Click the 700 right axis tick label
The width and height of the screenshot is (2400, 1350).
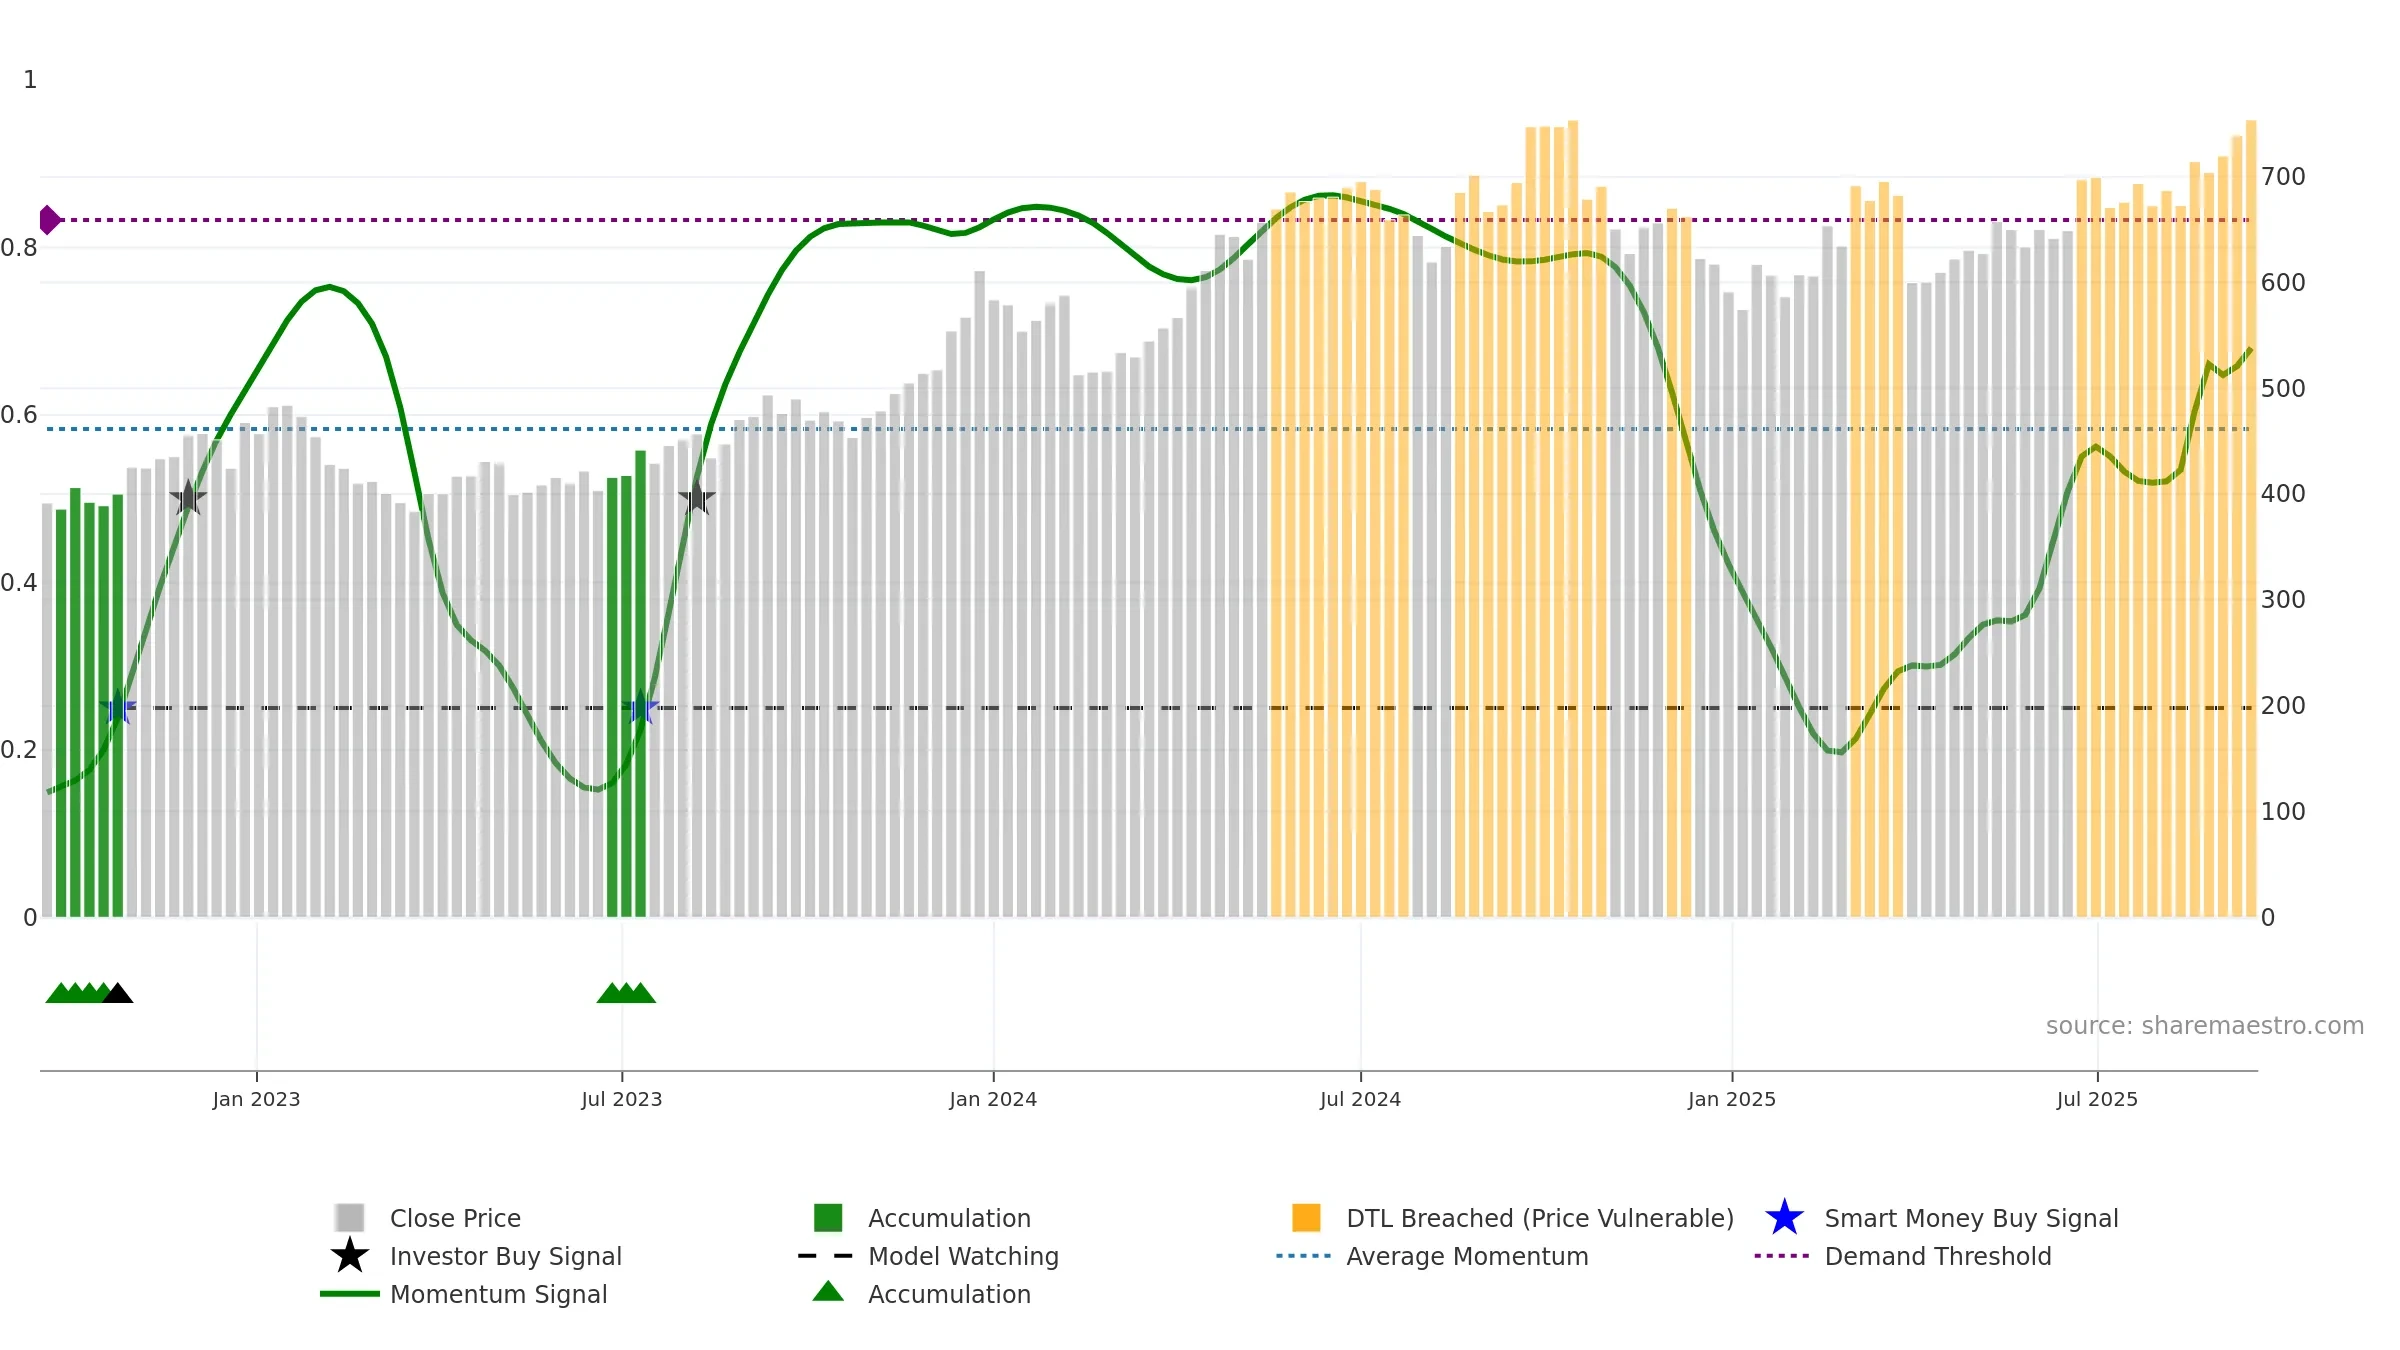coord(2283,177)
